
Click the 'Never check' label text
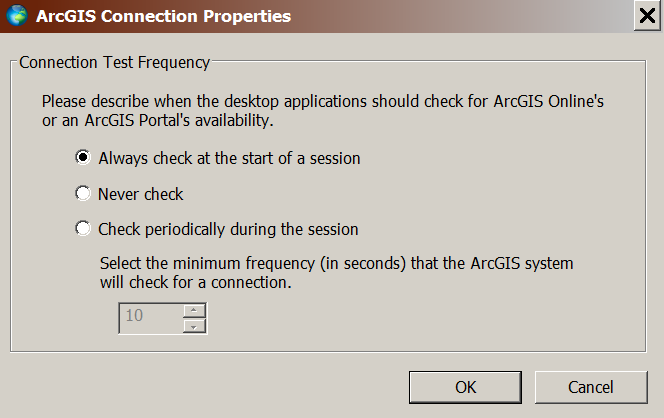click(x=141, y=194)
